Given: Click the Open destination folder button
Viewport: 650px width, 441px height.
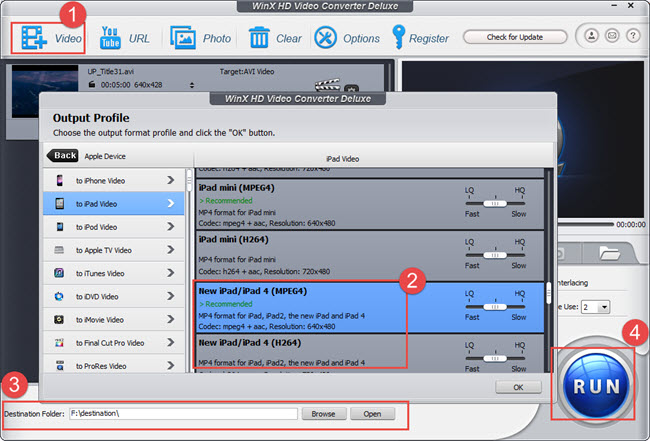Looking at the screenshot, I should [x=372, y=414].
